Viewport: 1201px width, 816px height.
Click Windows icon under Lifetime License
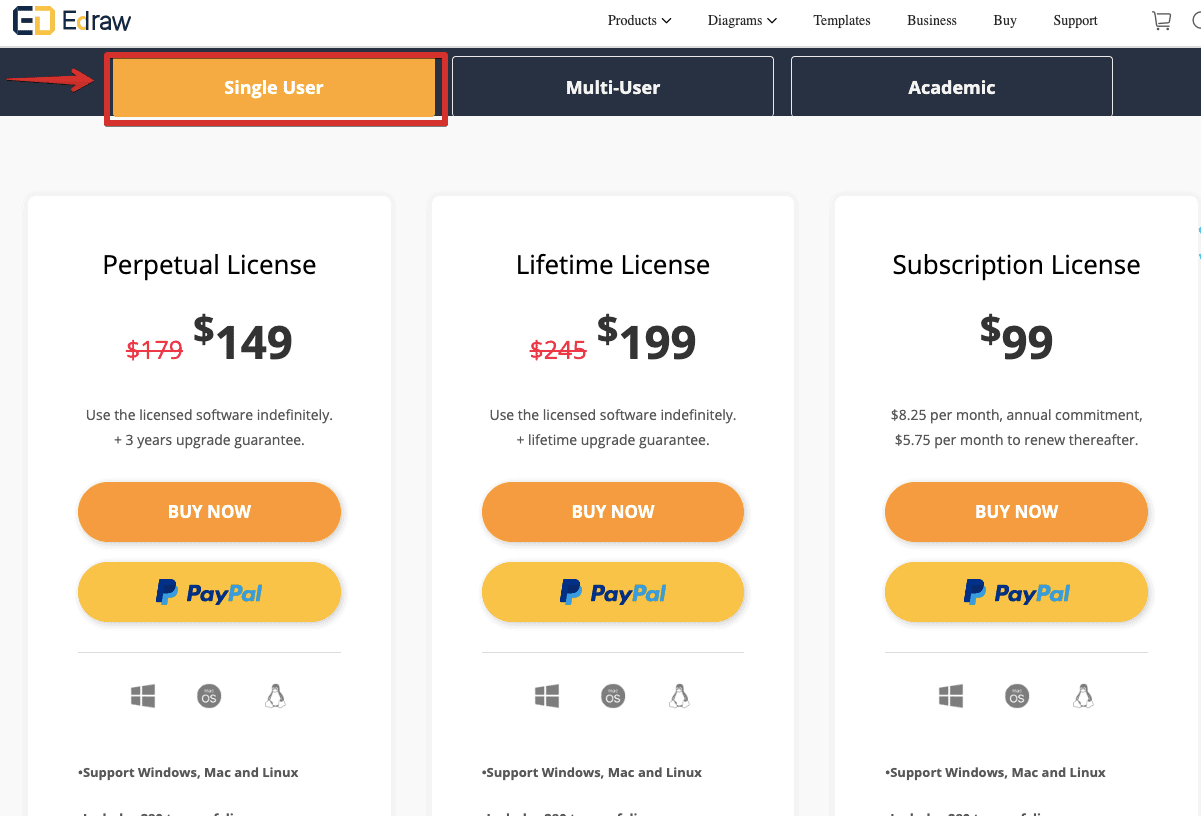click(x=547, y=696)
